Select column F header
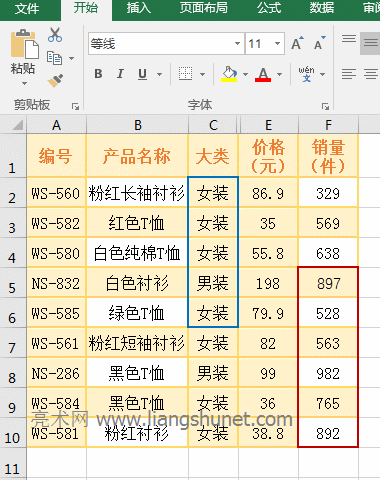Viewport: 380px width, 480px height. (328, 125)
